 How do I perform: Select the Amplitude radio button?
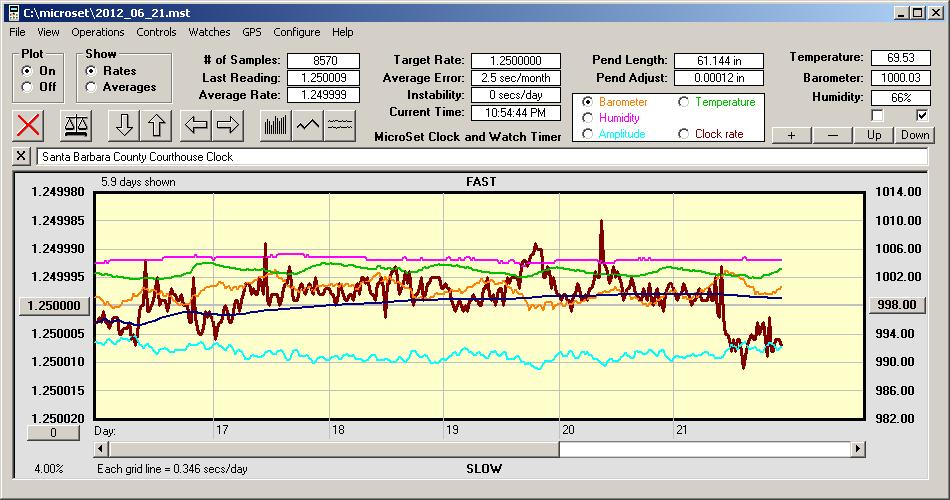coord(587,134)
